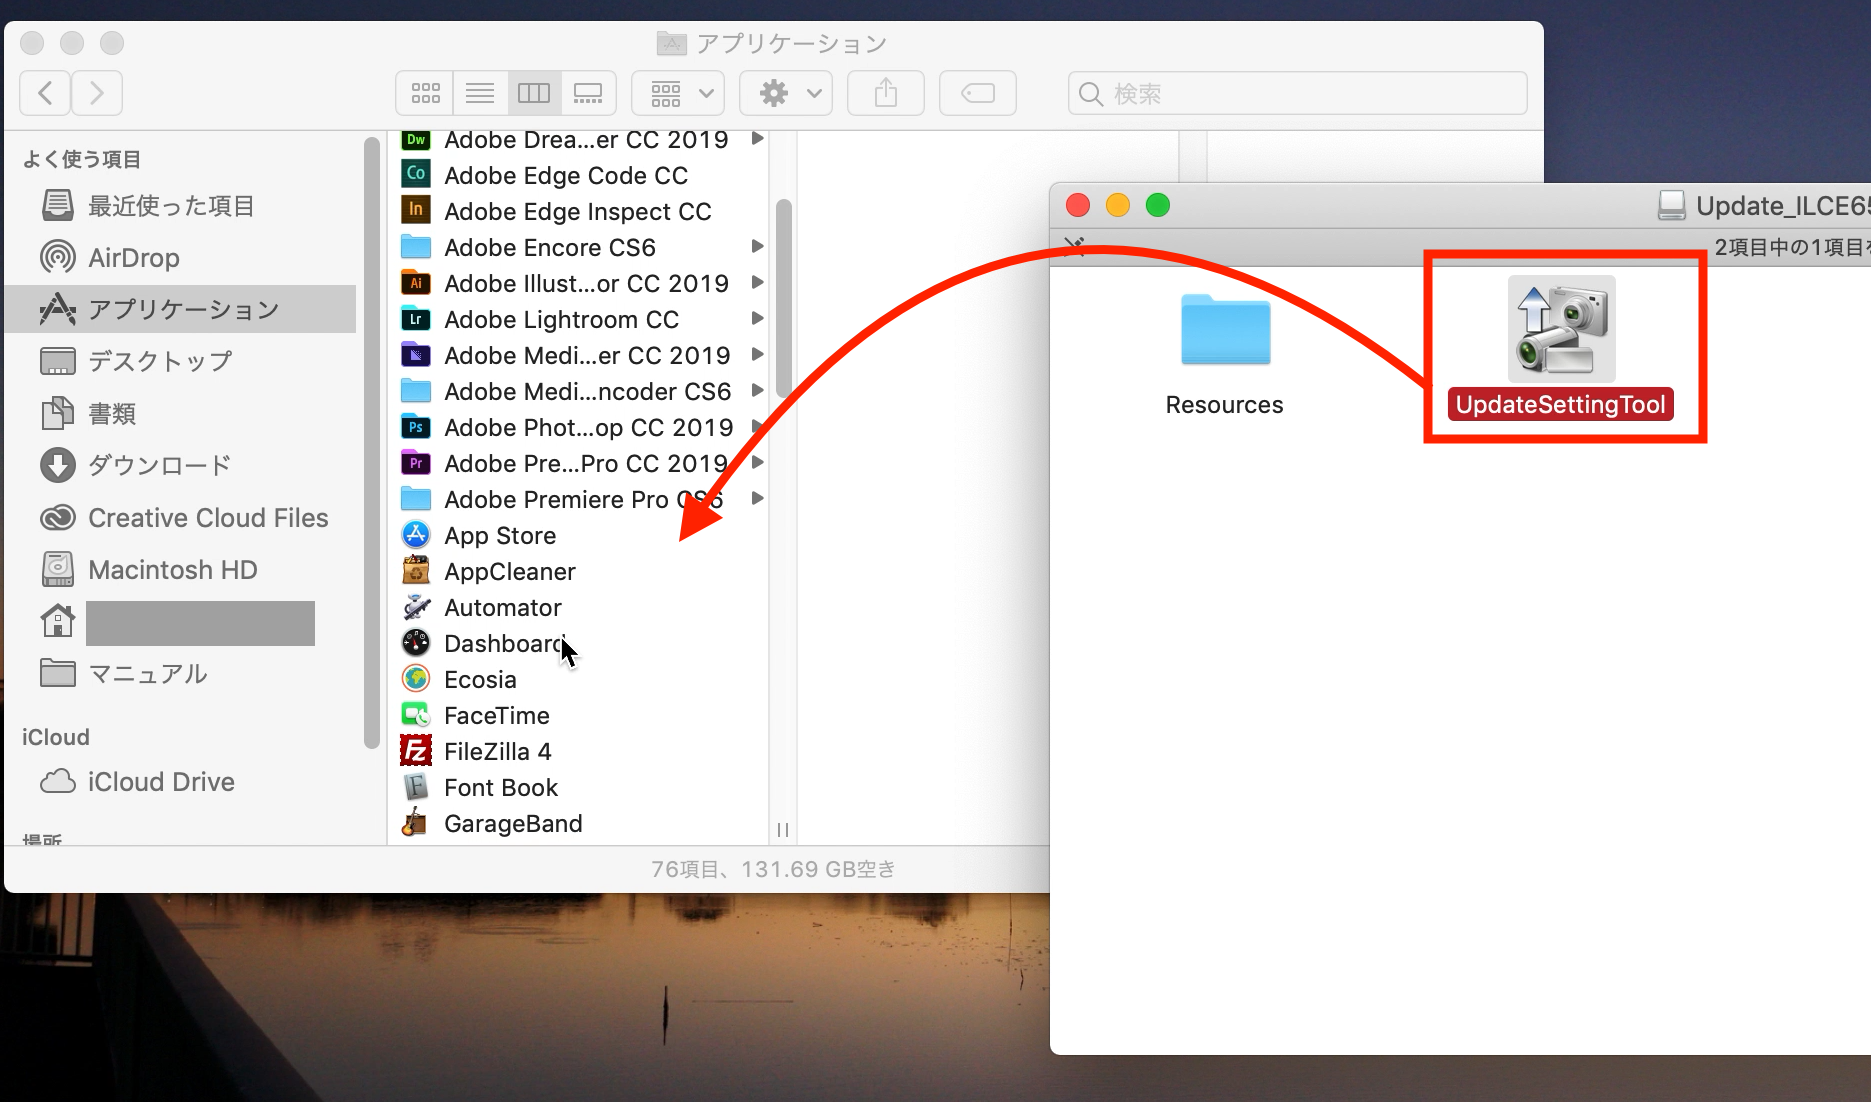1871x1102 pixels.
Task: Open the home folder in the sidebar
Action: pyautogui.click(x=180, y=623)
